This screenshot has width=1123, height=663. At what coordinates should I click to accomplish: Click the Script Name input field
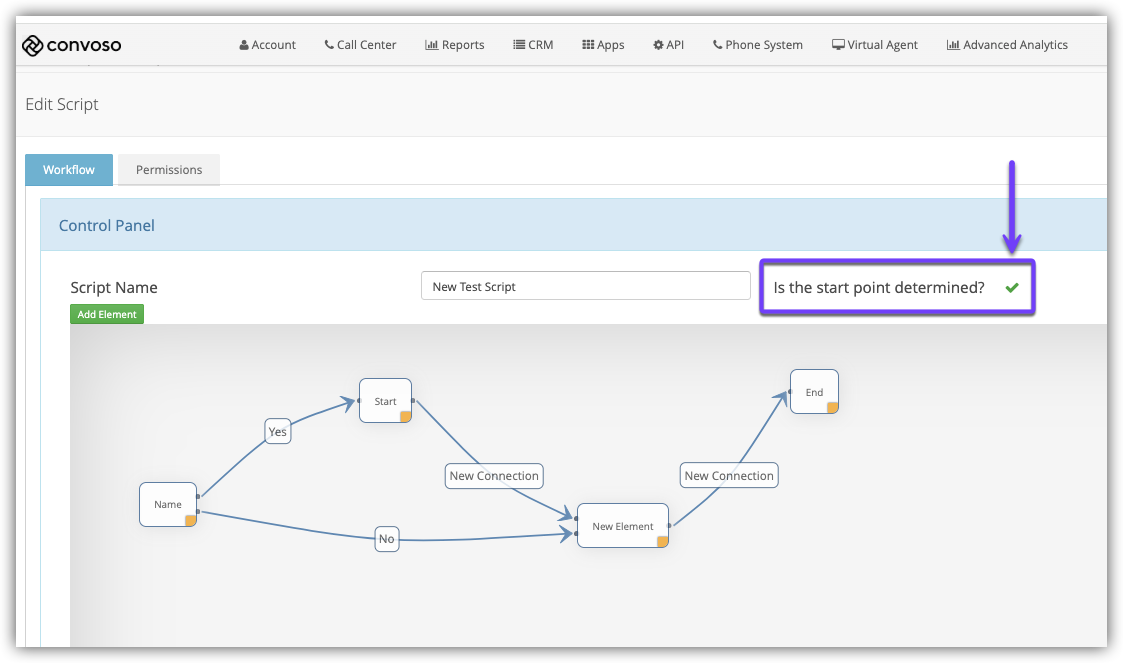(585, 286)
